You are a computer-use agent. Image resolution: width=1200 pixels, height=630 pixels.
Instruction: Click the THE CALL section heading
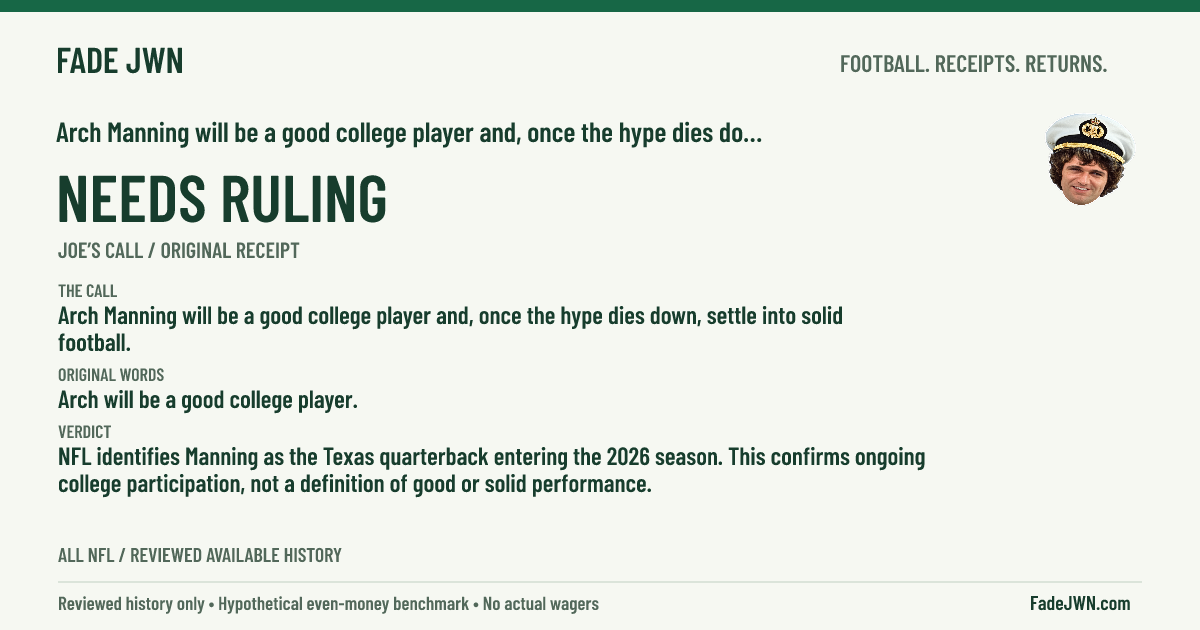pos(87,291)
